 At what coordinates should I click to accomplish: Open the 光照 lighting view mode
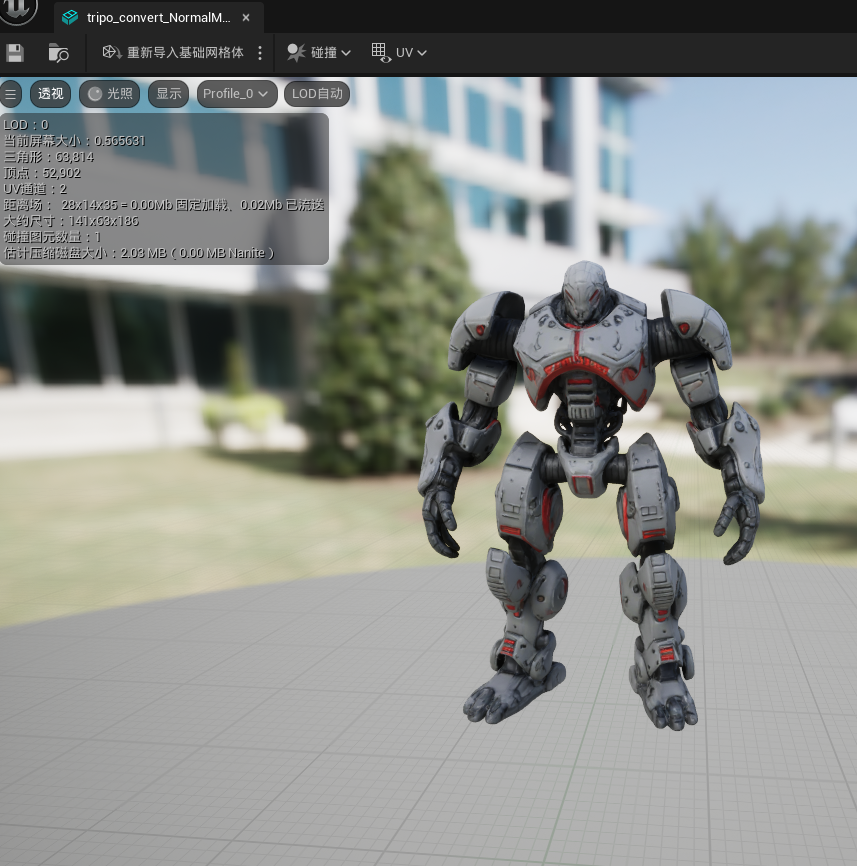tap(109, 94)
